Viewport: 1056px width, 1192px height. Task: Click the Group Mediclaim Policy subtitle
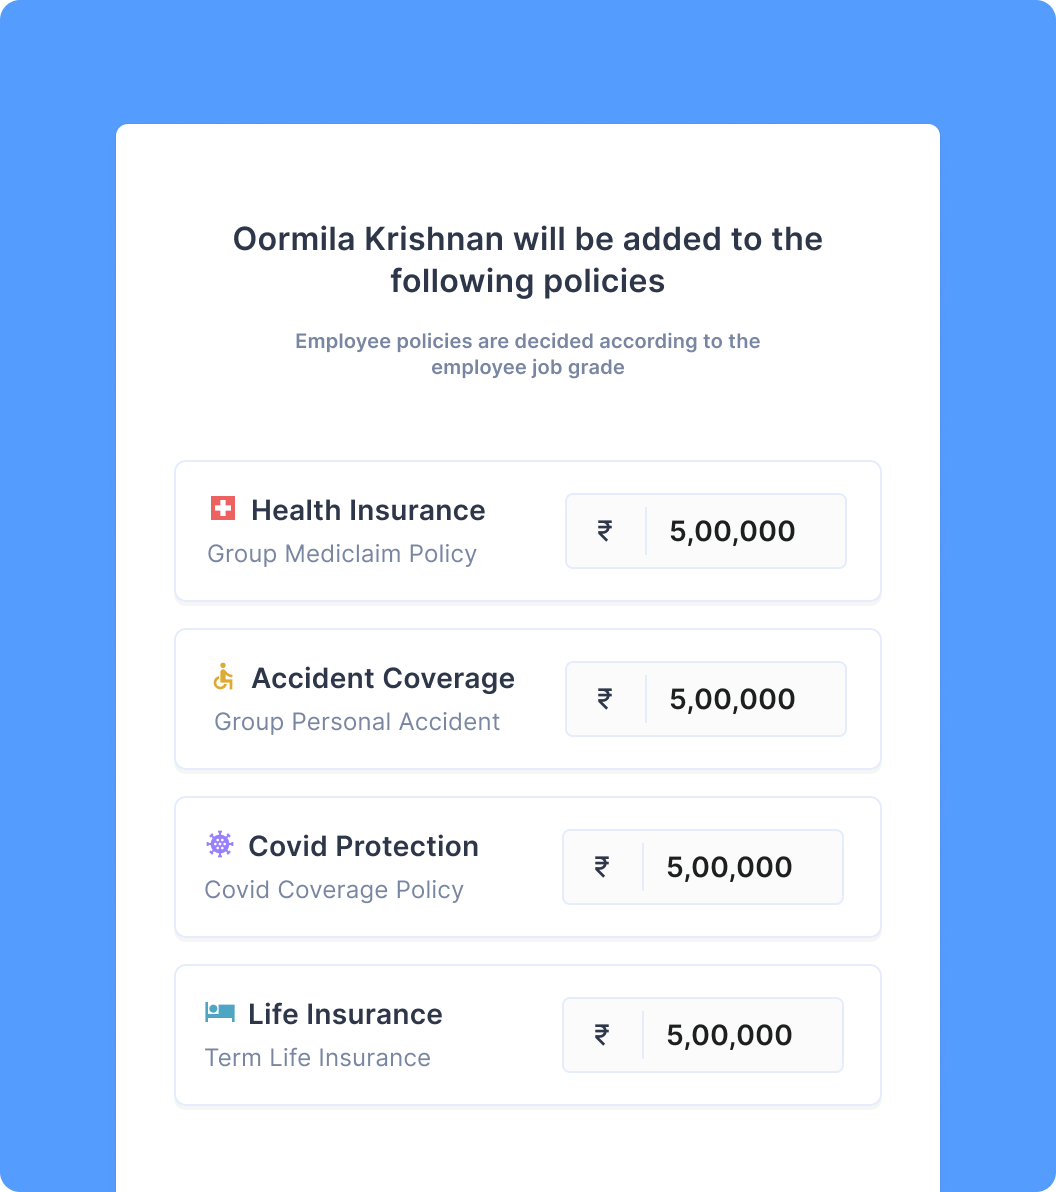(x=342, y=554)
